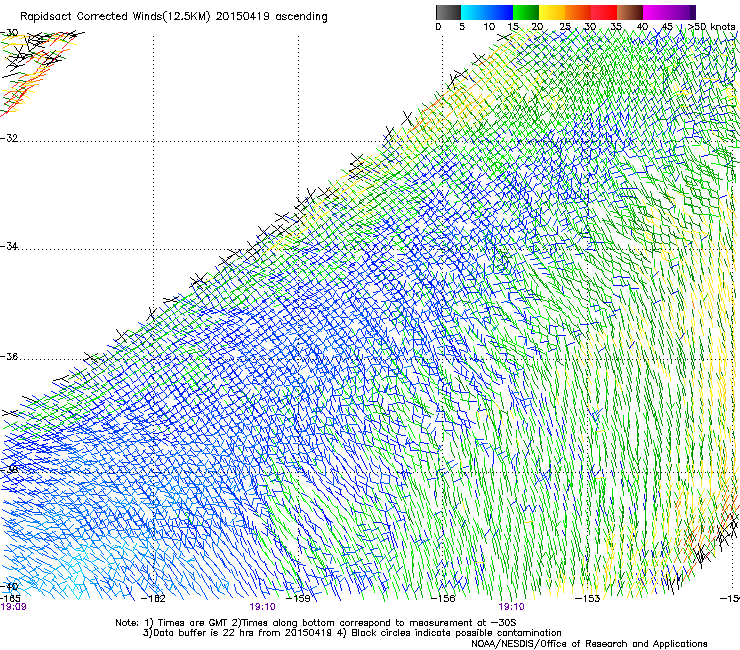The height and width of the screenshot is (650, 740).
Task: Select the date '20150419' in the title
Action: click(243, 17)
